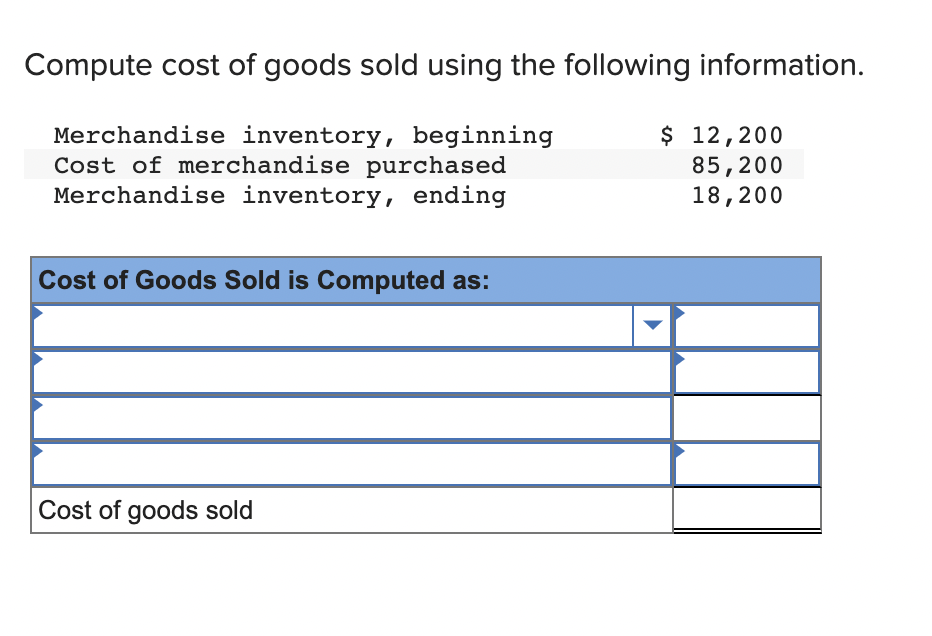Select the Merchandise inventory, beginning line
Image resolution: width=932 pixels, height=636 pixels.
tap(302, 135)
